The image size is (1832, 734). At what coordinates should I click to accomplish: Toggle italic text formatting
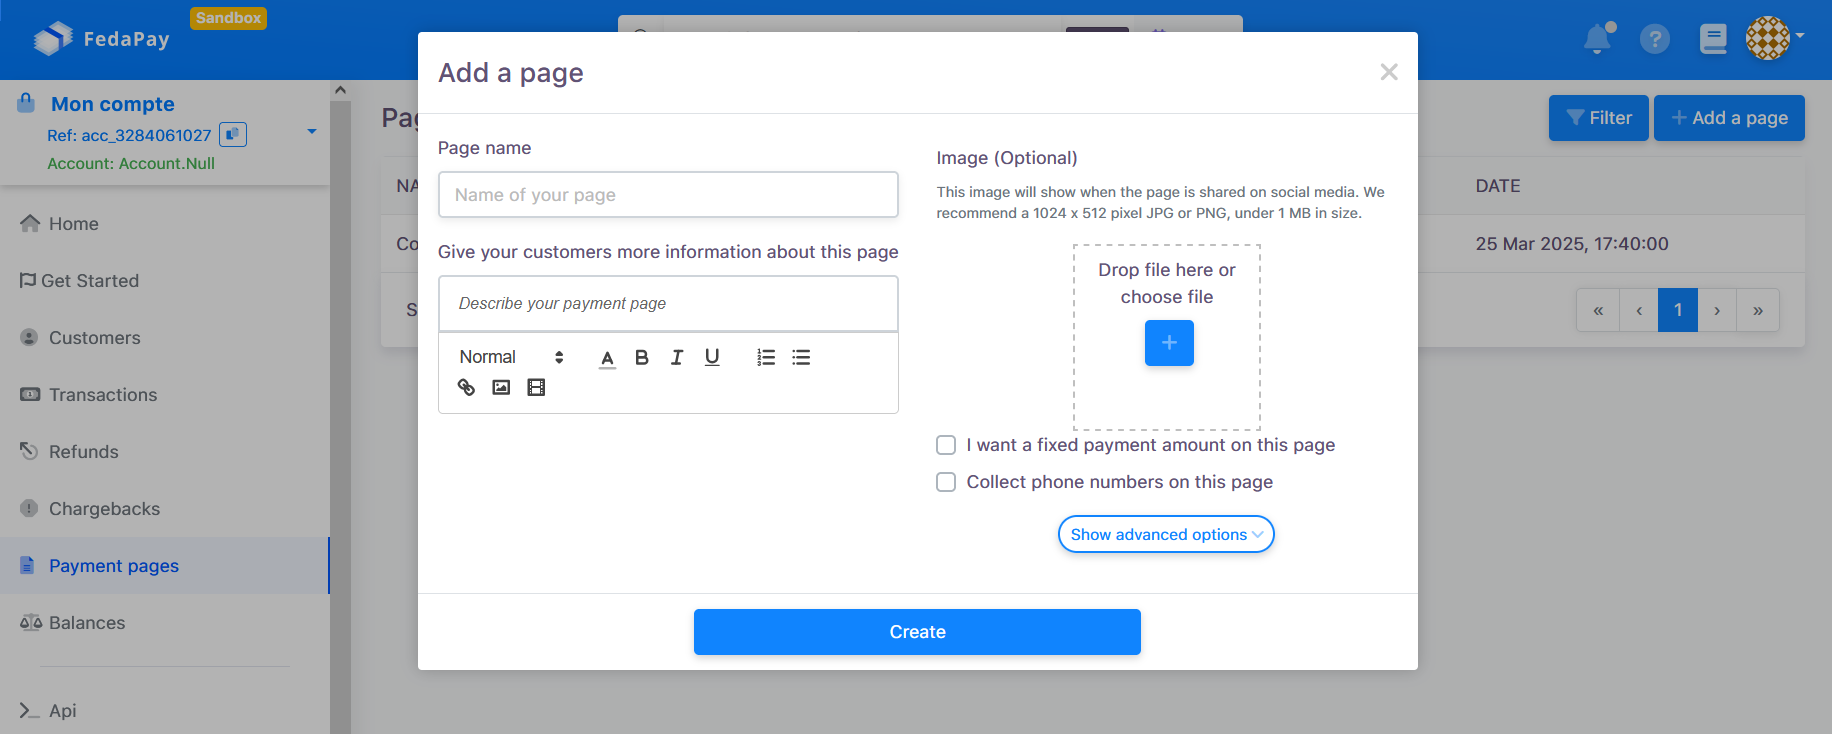click(677, 357)
